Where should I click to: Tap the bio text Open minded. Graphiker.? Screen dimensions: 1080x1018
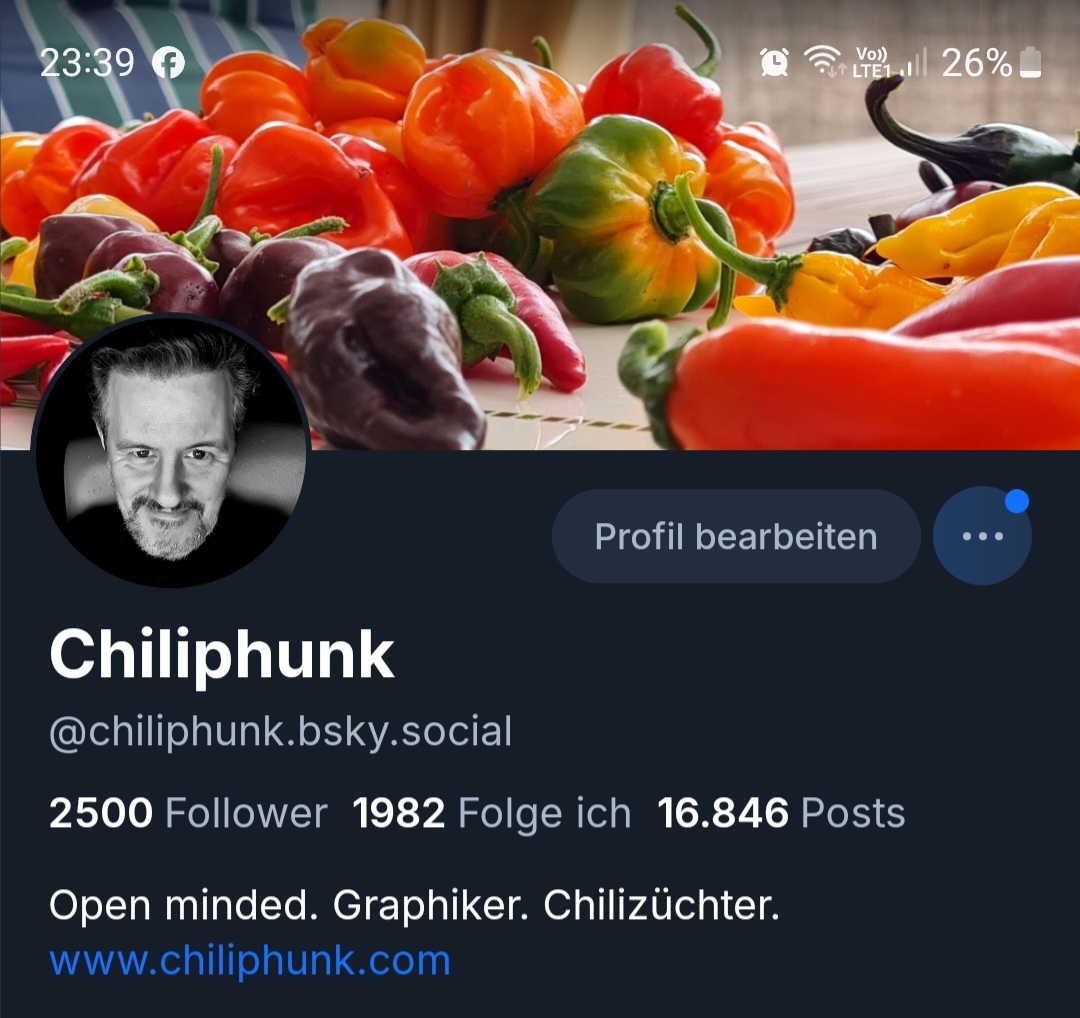[x=289, y=905]
